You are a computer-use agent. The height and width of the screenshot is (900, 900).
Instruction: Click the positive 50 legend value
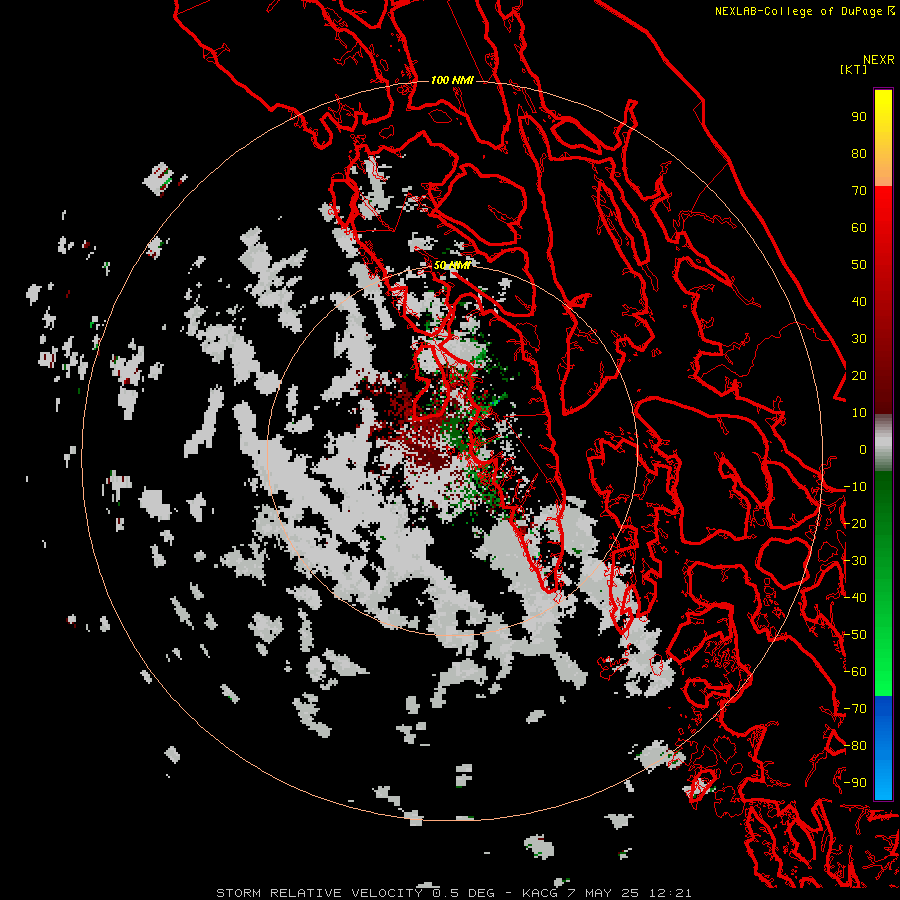[859, 265]
